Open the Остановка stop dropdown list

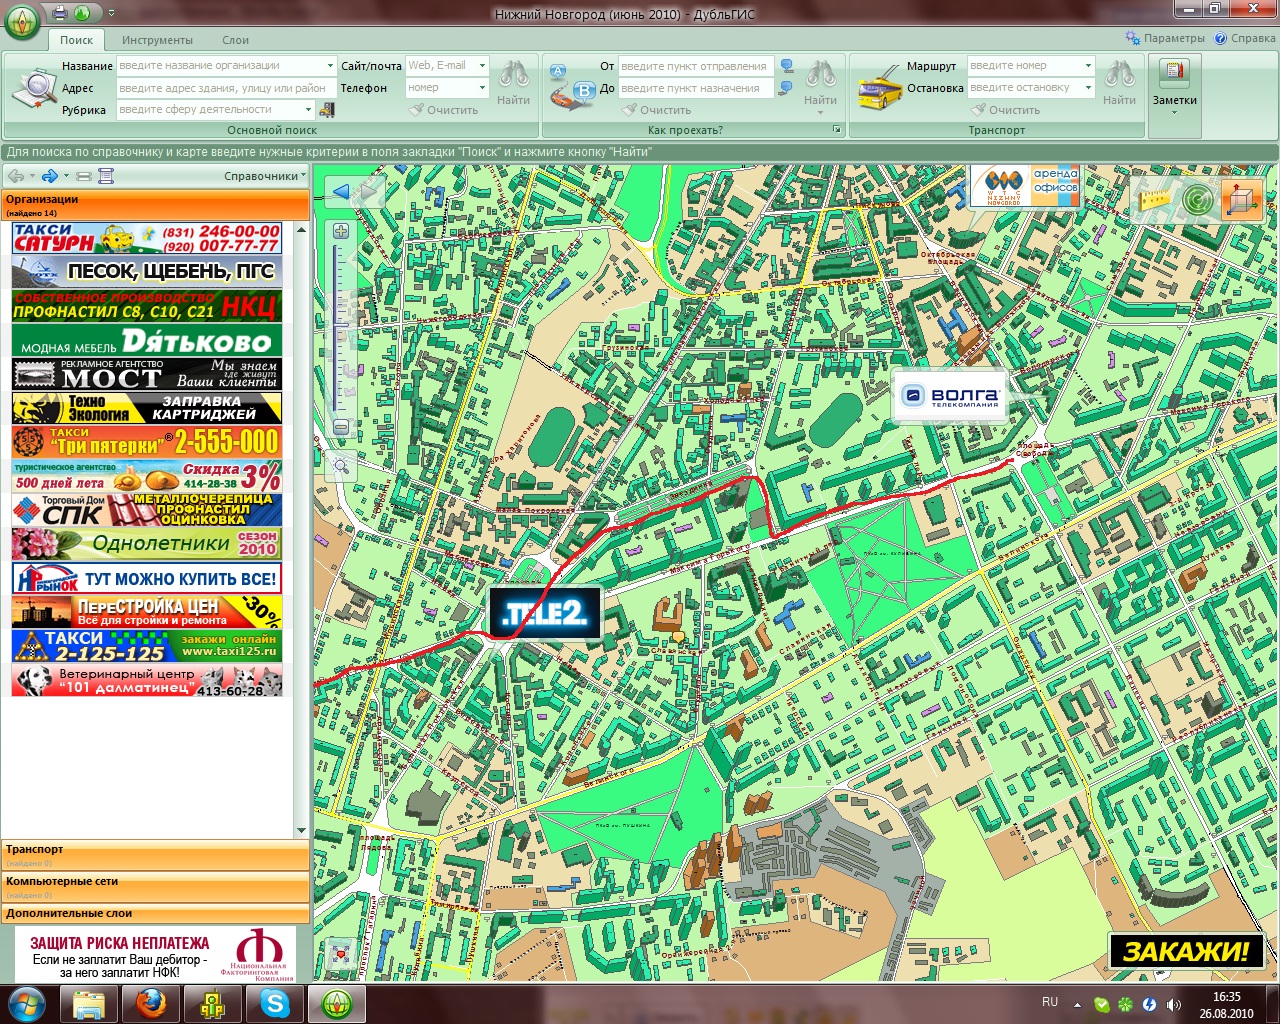point(1088,88)
